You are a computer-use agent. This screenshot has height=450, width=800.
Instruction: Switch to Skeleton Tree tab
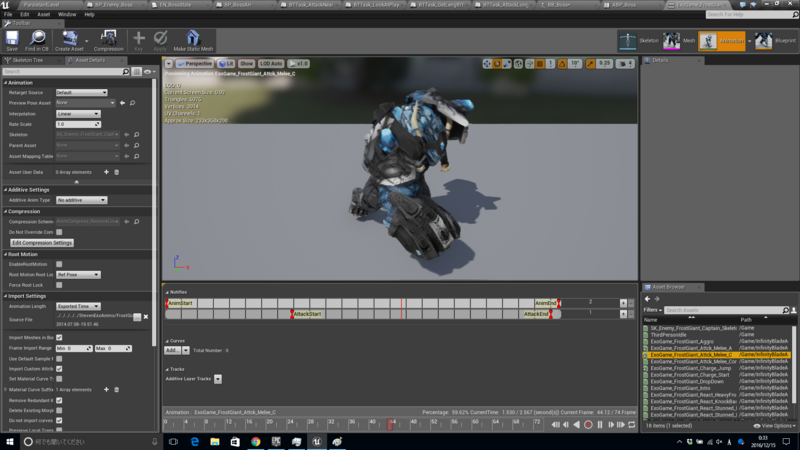click(28, 60)
